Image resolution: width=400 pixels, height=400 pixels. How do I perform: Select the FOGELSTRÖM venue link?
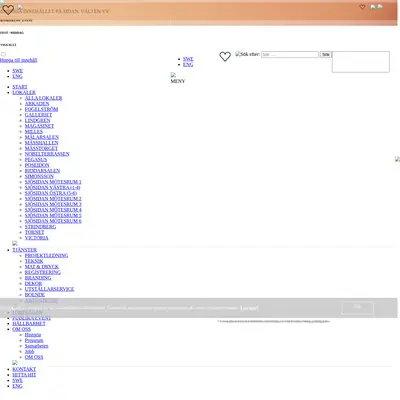pyautogui.click(x=41, y=109)
